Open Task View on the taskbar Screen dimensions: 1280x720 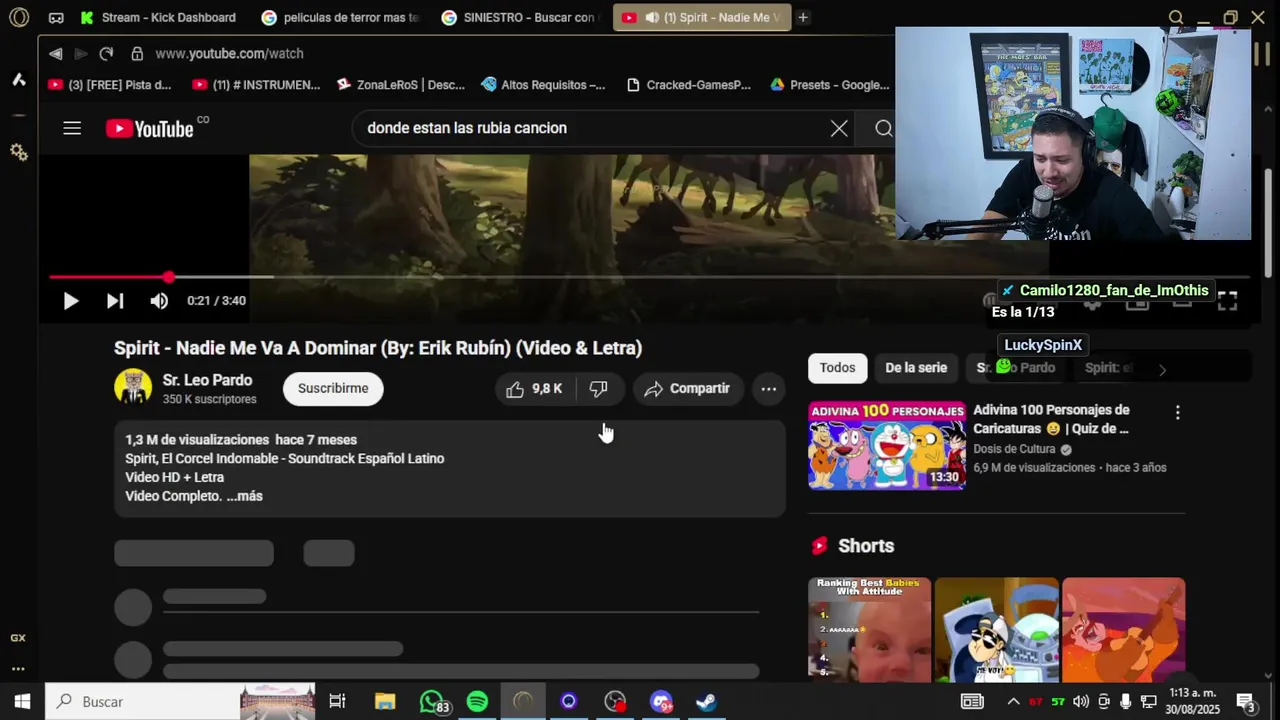tap(337, 702)
